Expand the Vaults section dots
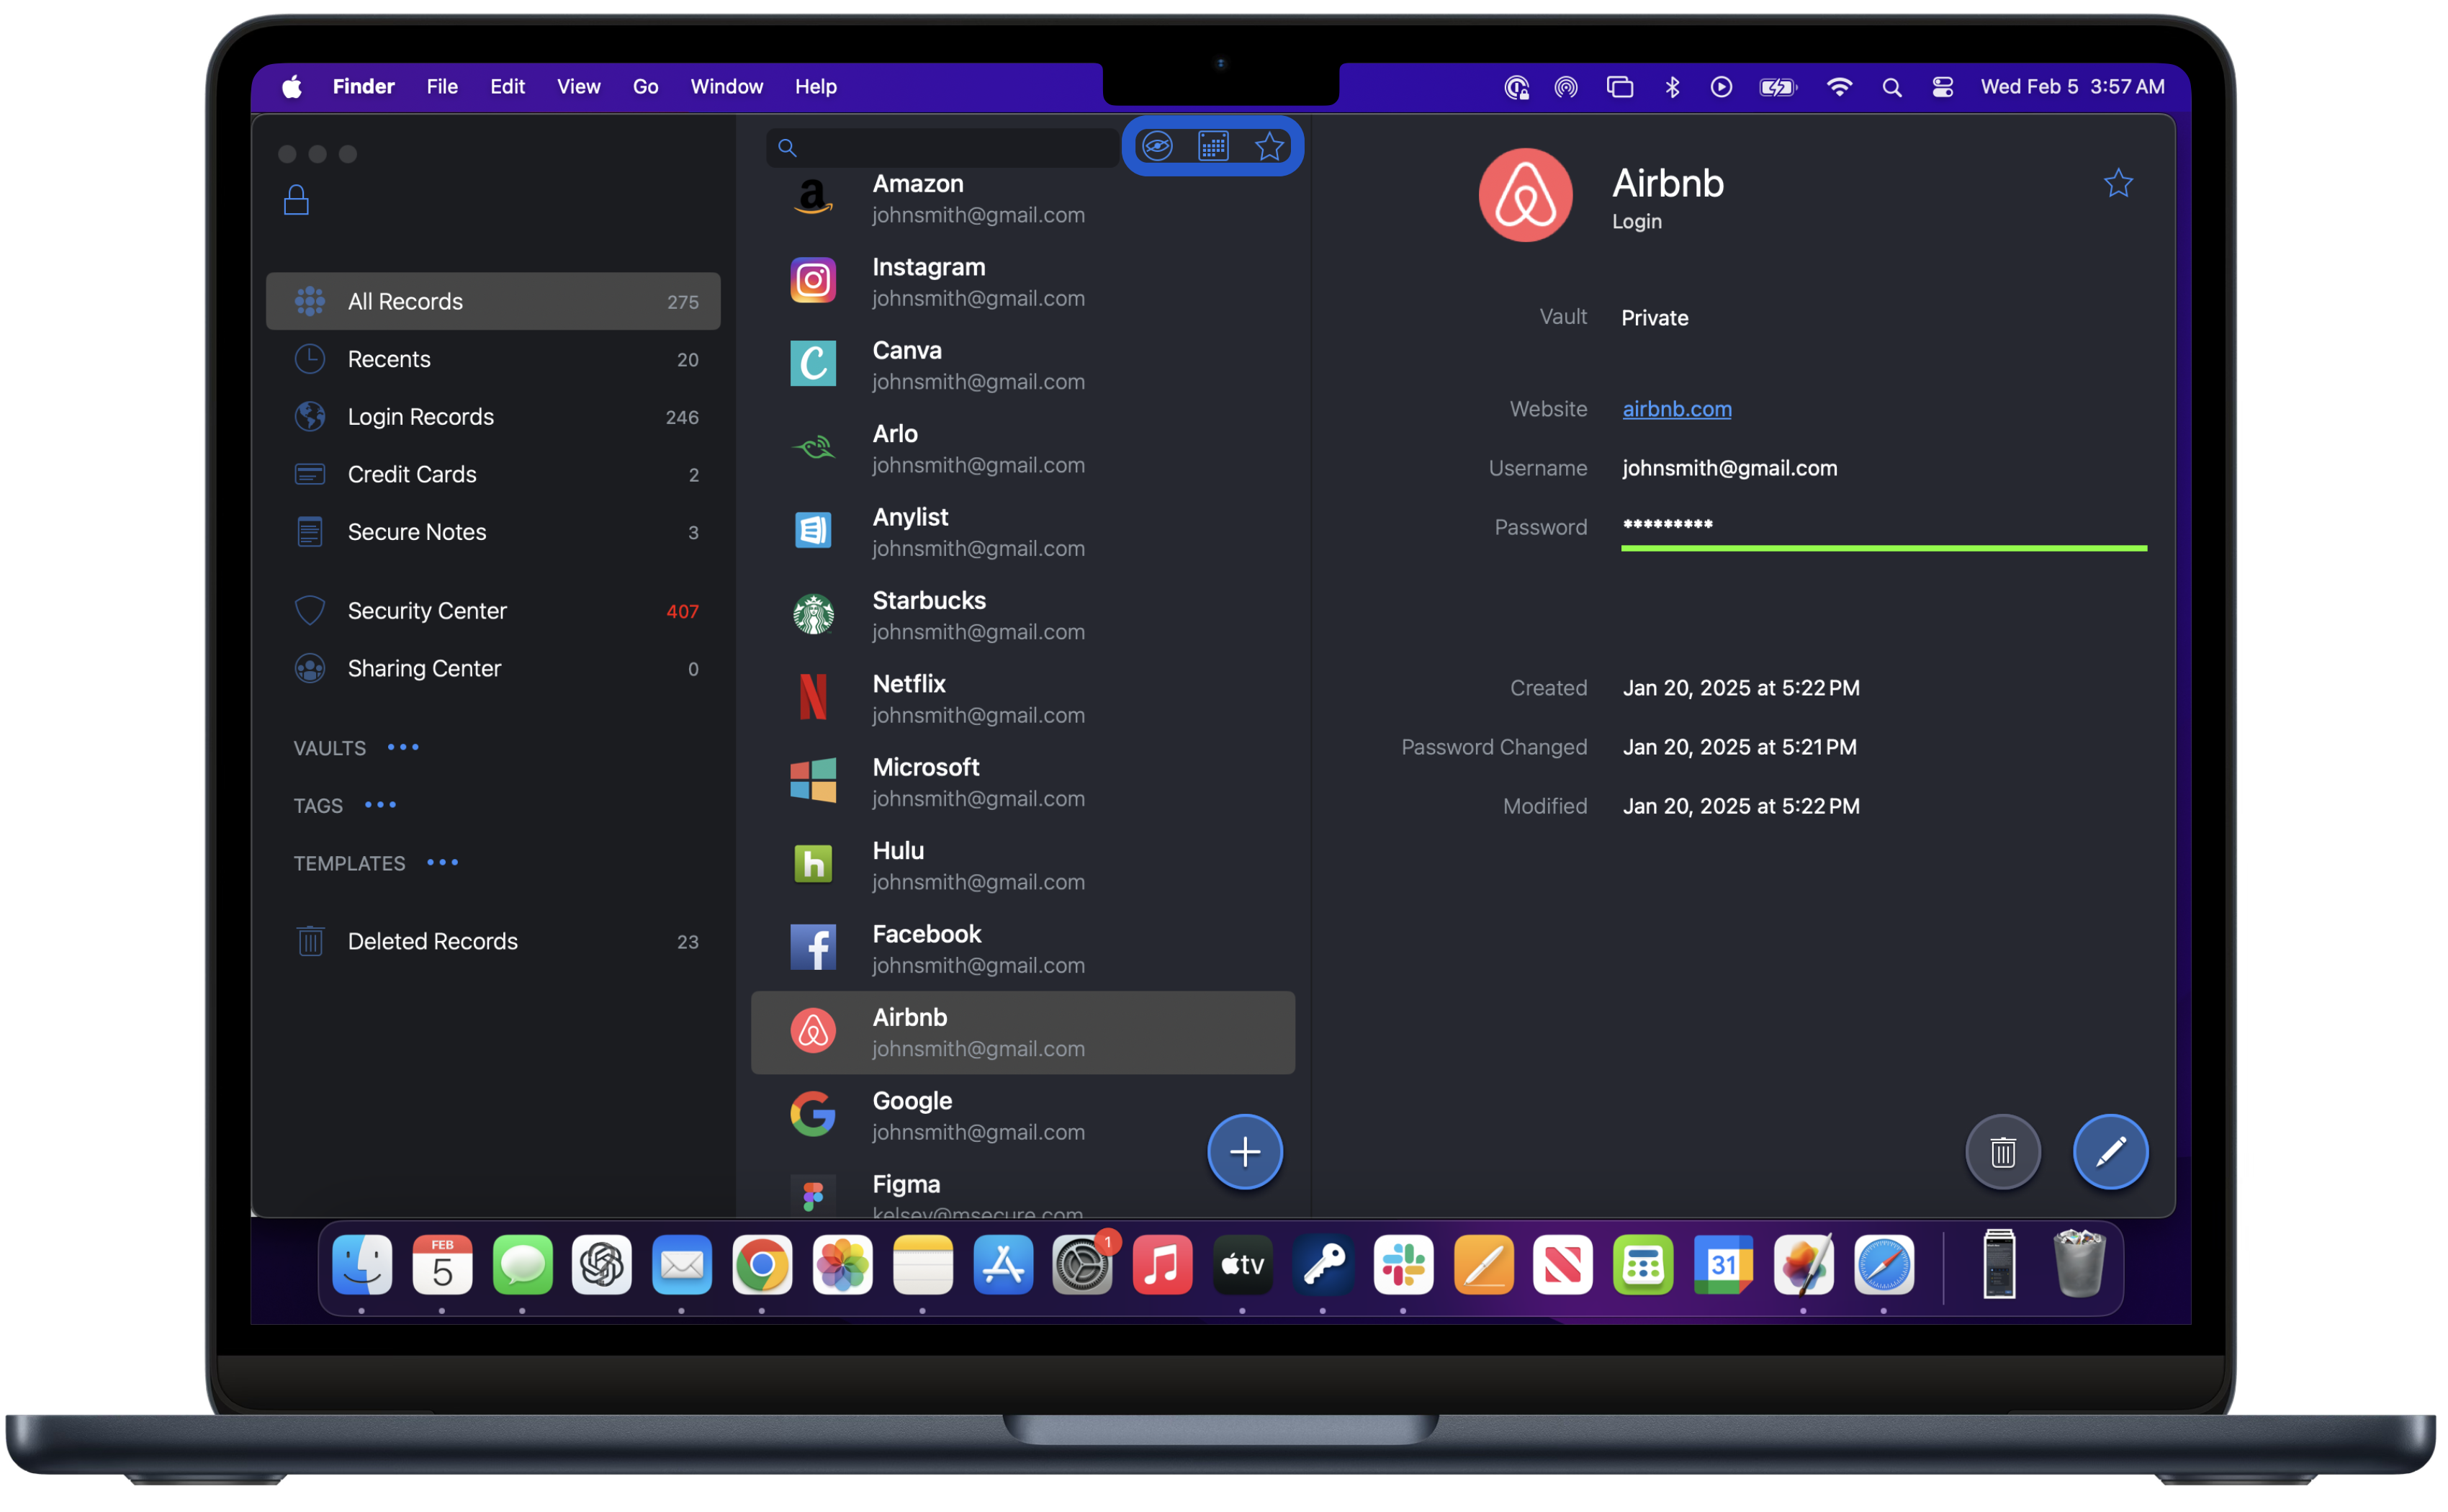Image resolution: width=2448 pixels, height=1512 pixels. point(403,747)
